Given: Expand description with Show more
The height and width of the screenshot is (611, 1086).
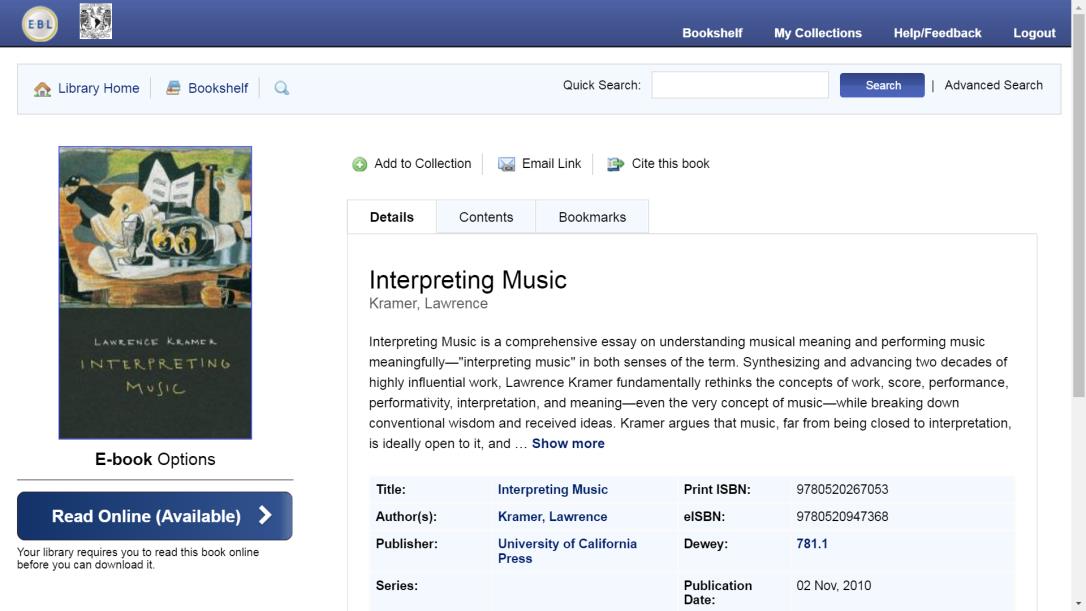Looking at the screenshot, I should coord(568,444).
